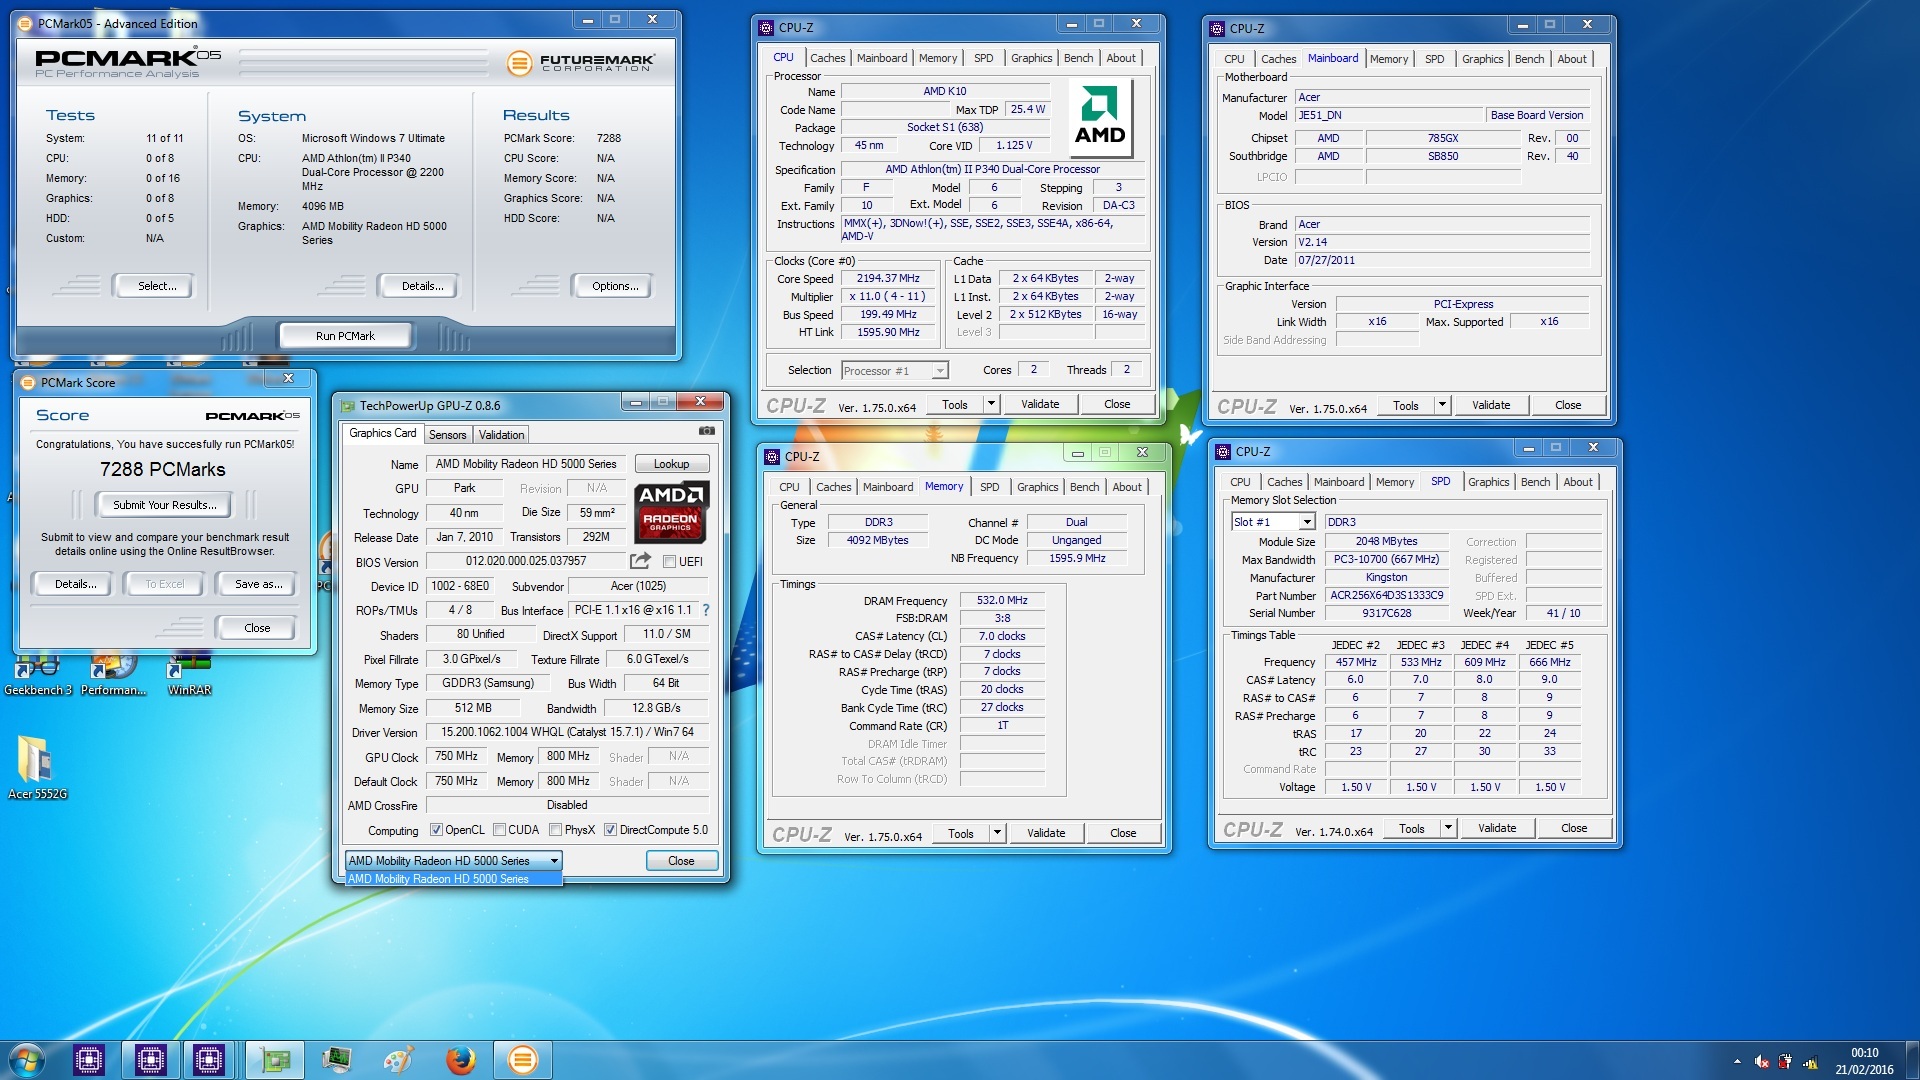The height and width of the screenshot is (1080, 1920).
Task: Click the GPU-Z screenshot camera icon
Action: pyautogui.click(x=707, y=431)
